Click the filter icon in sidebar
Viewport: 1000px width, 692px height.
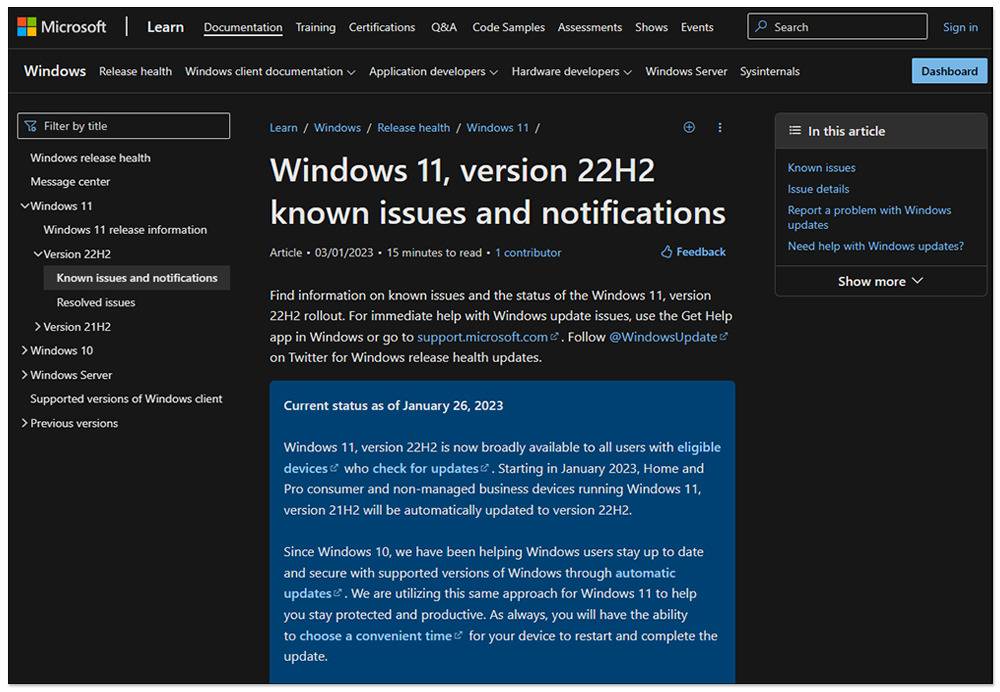point(32,126)
